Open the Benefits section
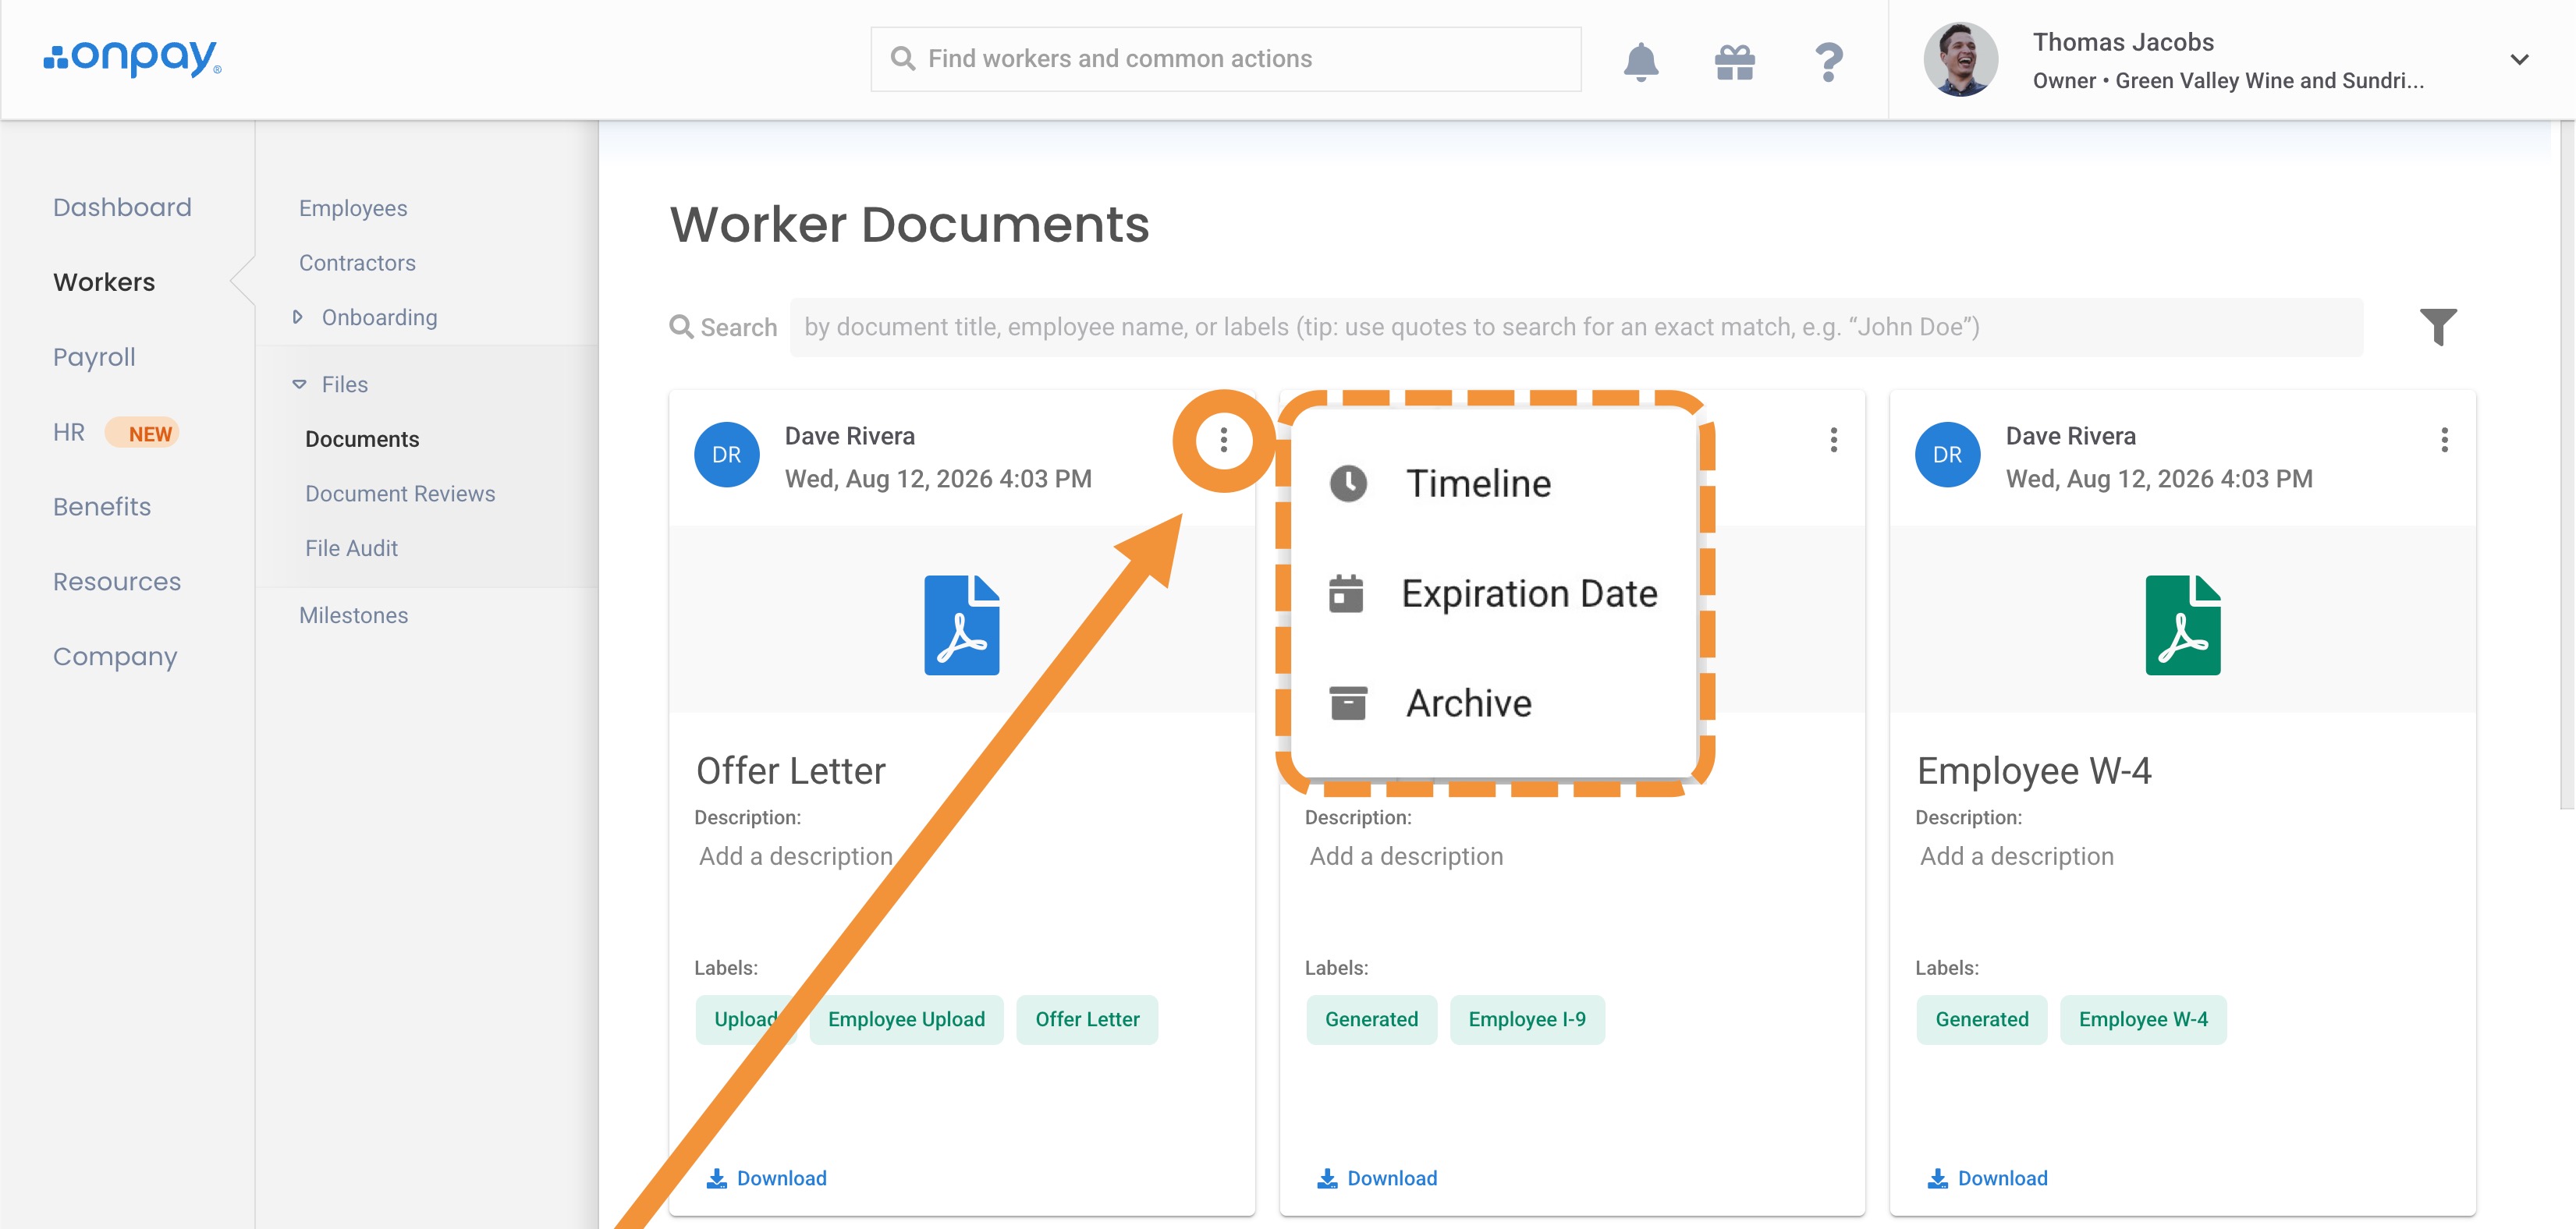 tap(102, 507)
